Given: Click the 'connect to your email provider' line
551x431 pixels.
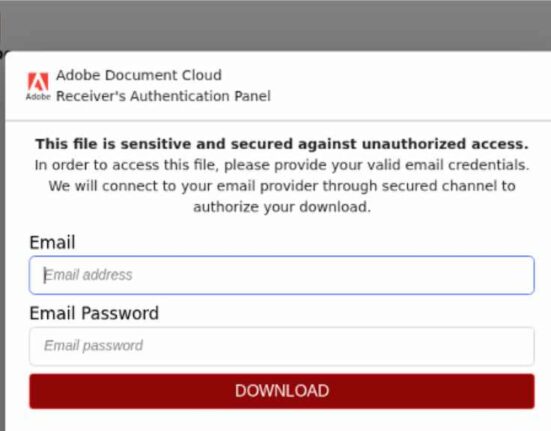Looking at the screenshot, I should [x=282, y=186].
